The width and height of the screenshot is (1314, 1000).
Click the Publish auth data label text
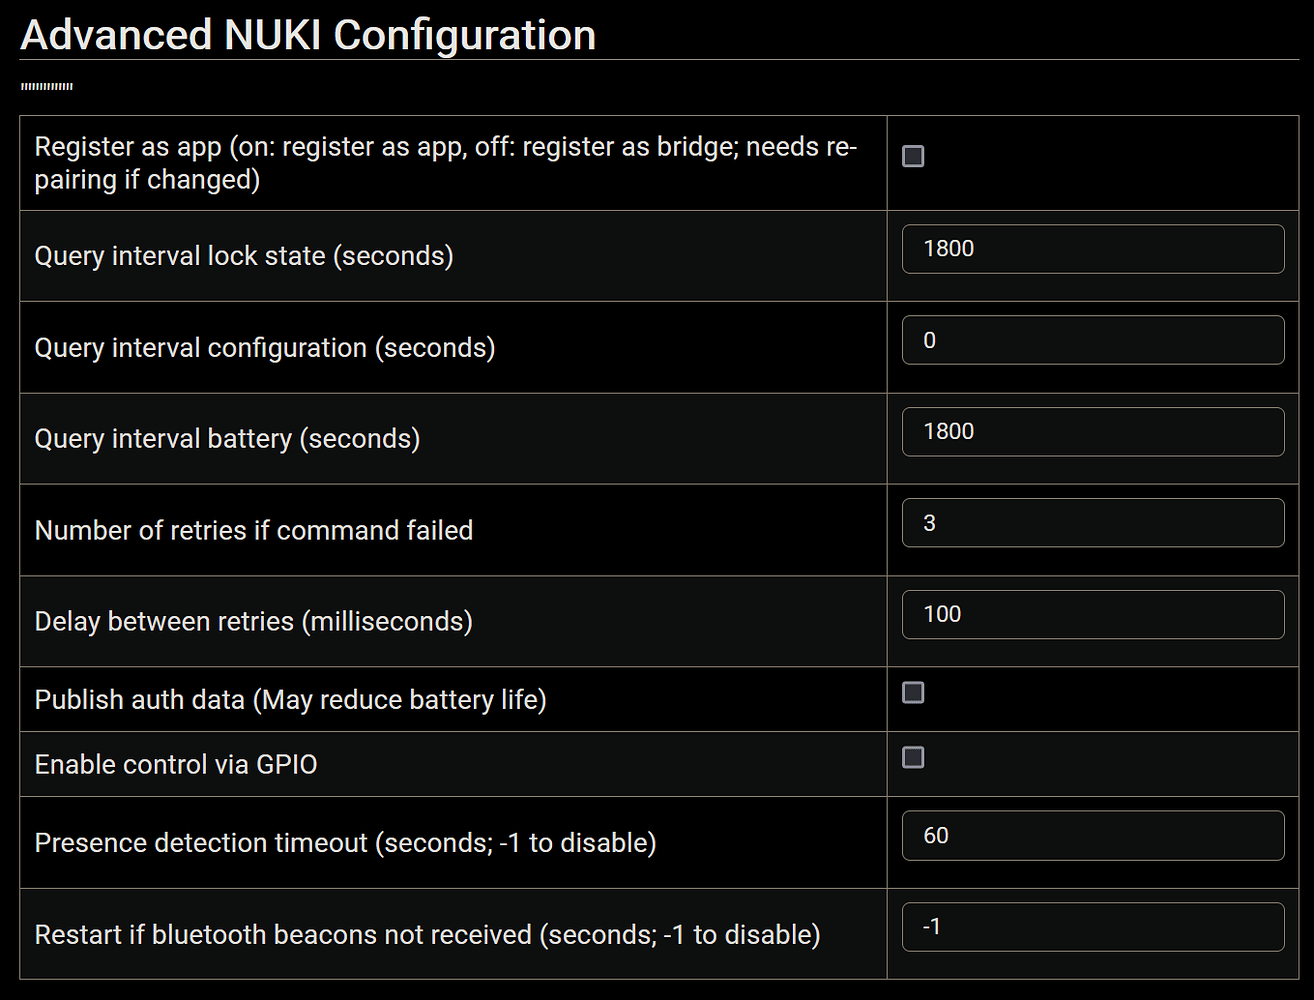click(290, 699)
